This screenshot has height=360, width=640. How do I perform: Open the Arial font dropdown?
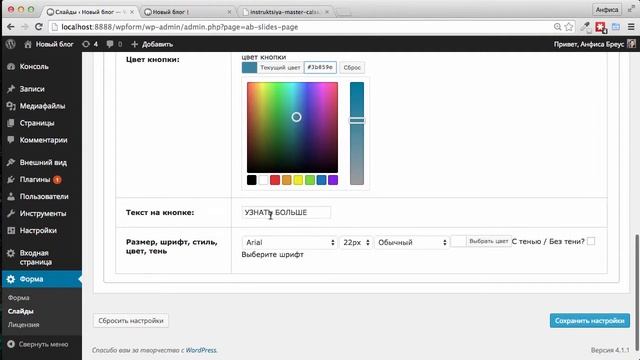click(289, 242)
